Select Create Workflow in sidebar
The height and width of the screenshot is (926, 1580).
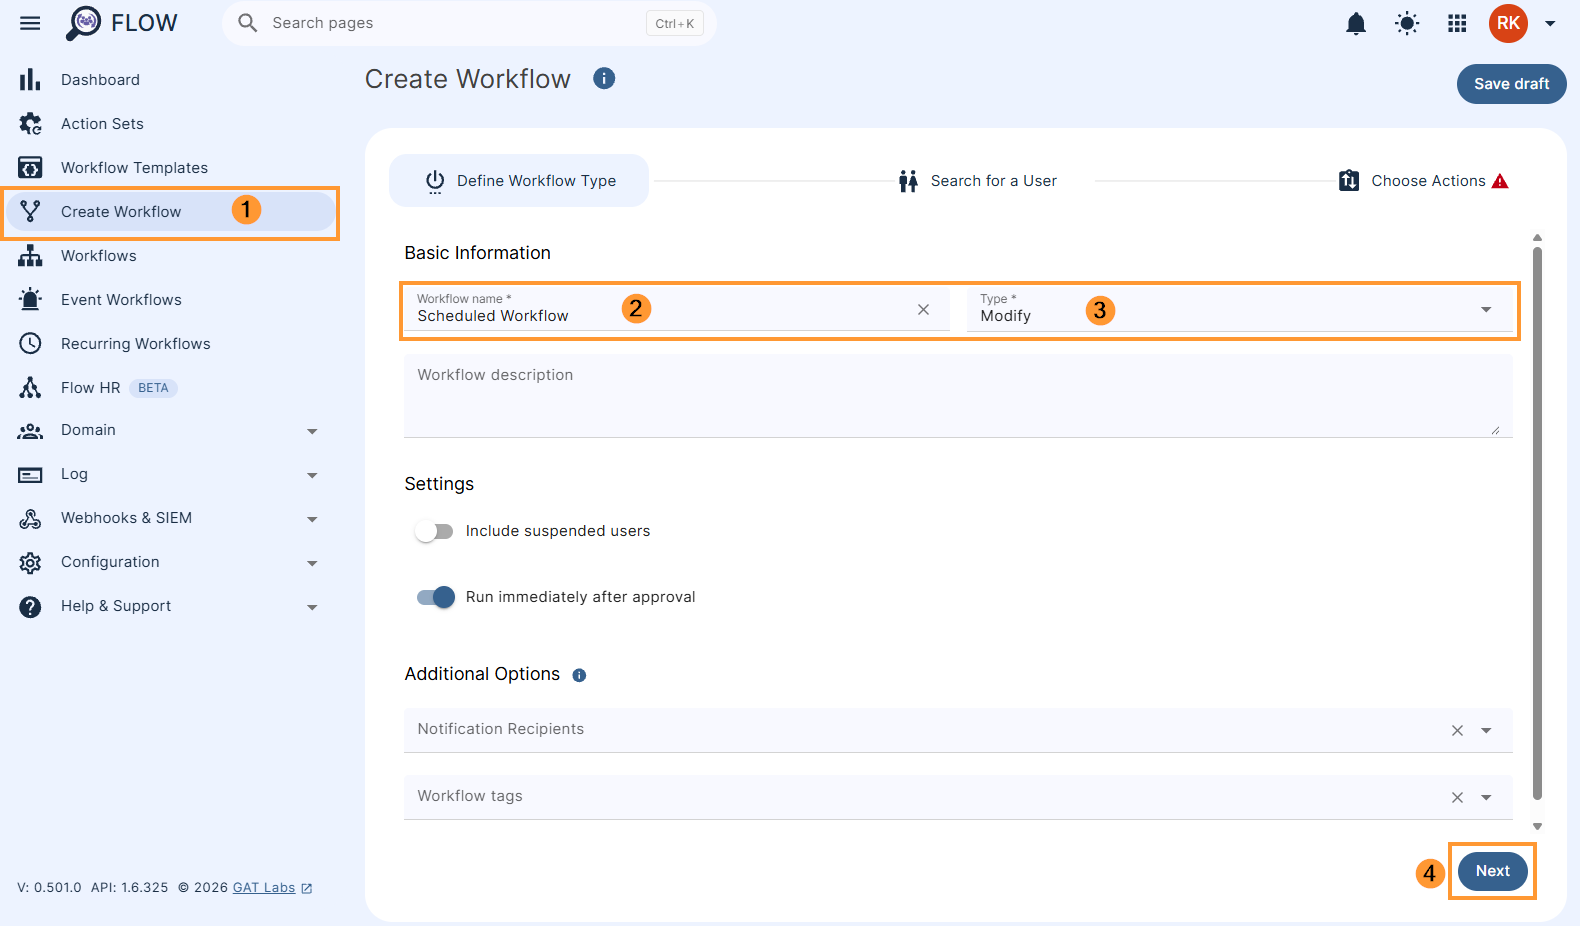(x=170, y=212)
